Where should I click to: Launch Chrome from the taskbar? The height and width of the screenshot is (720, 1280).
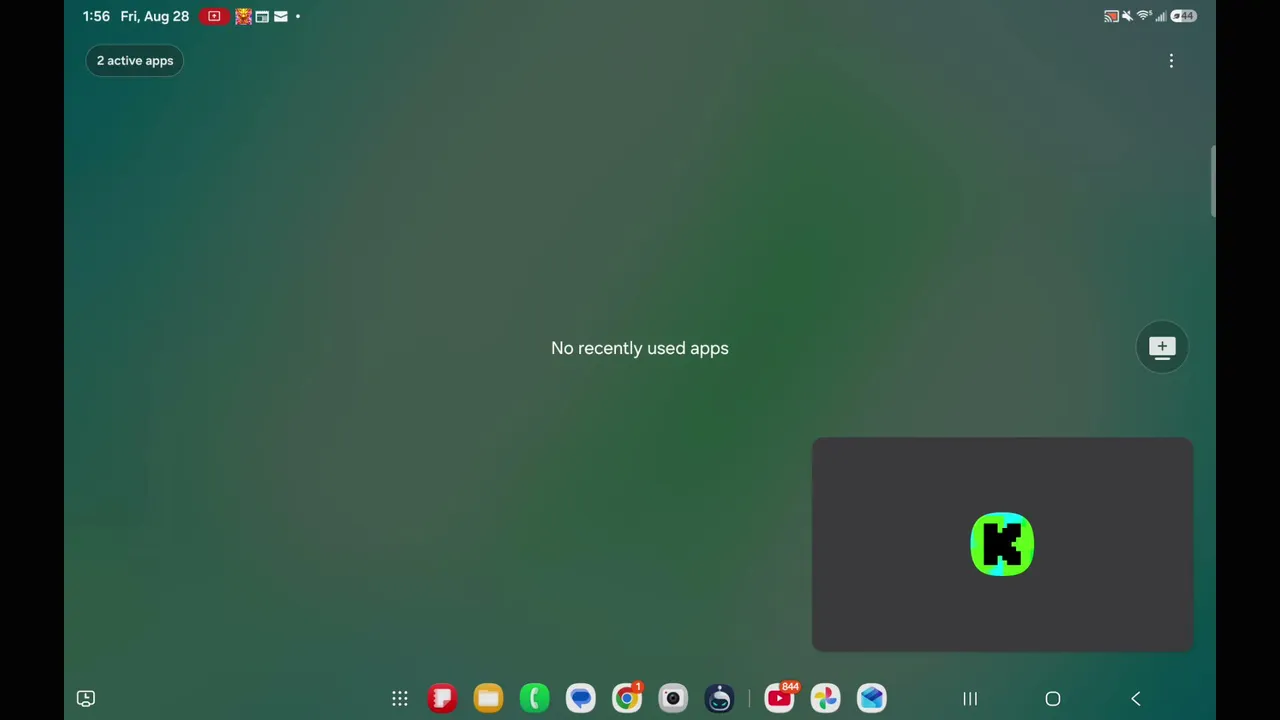(627, 698)
